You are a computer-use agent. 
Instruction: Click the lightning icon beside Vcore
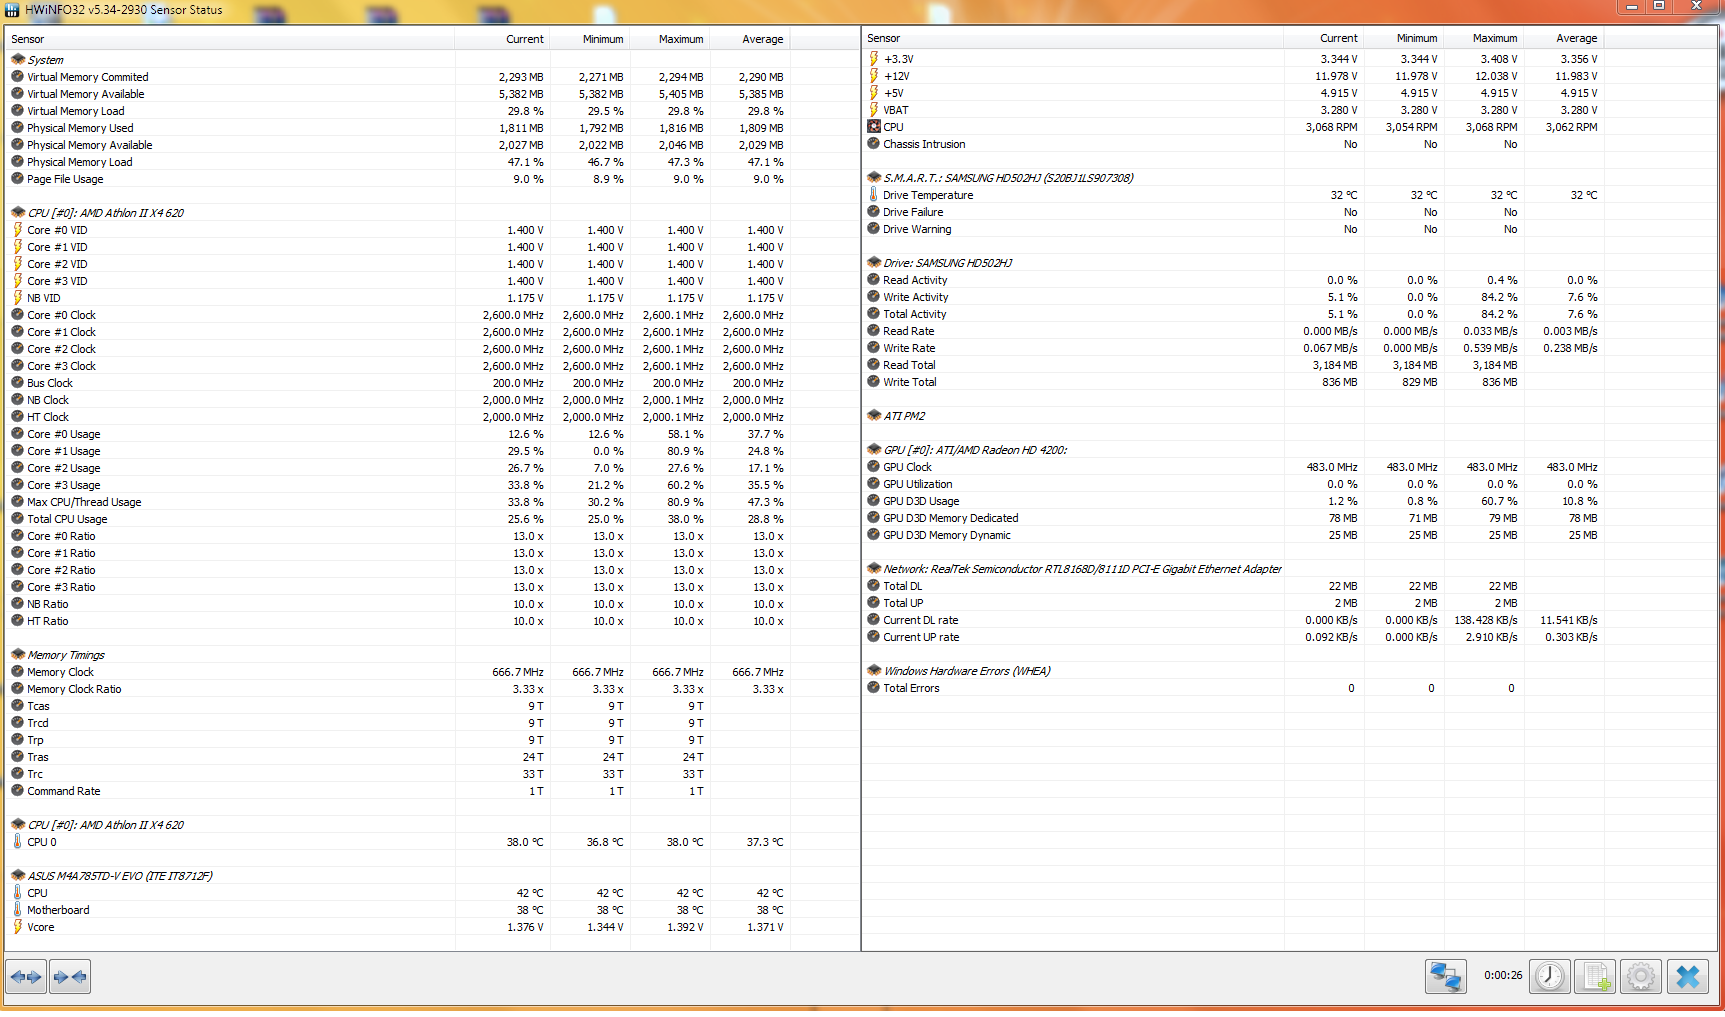[x=18, y=927]
